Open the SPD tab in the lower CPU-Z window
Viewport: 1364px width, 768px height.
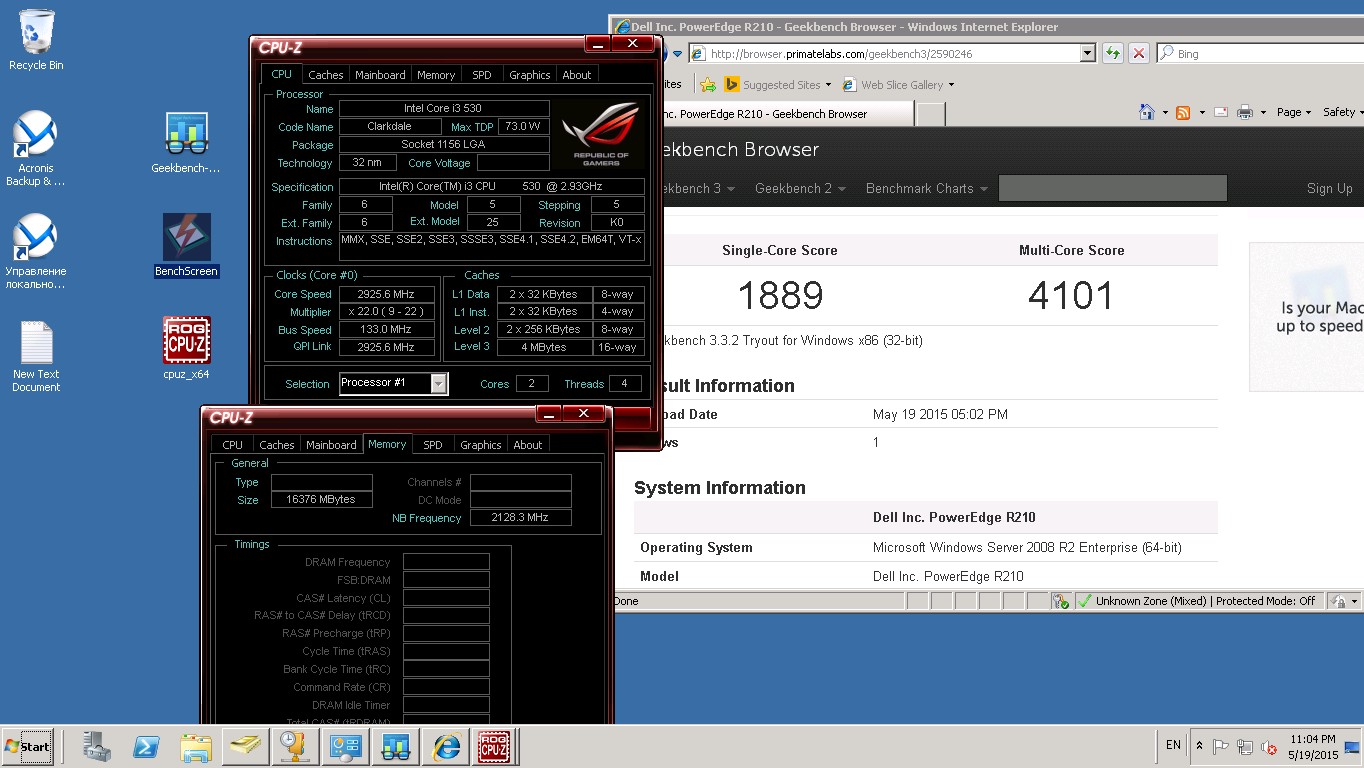(432, 445)
